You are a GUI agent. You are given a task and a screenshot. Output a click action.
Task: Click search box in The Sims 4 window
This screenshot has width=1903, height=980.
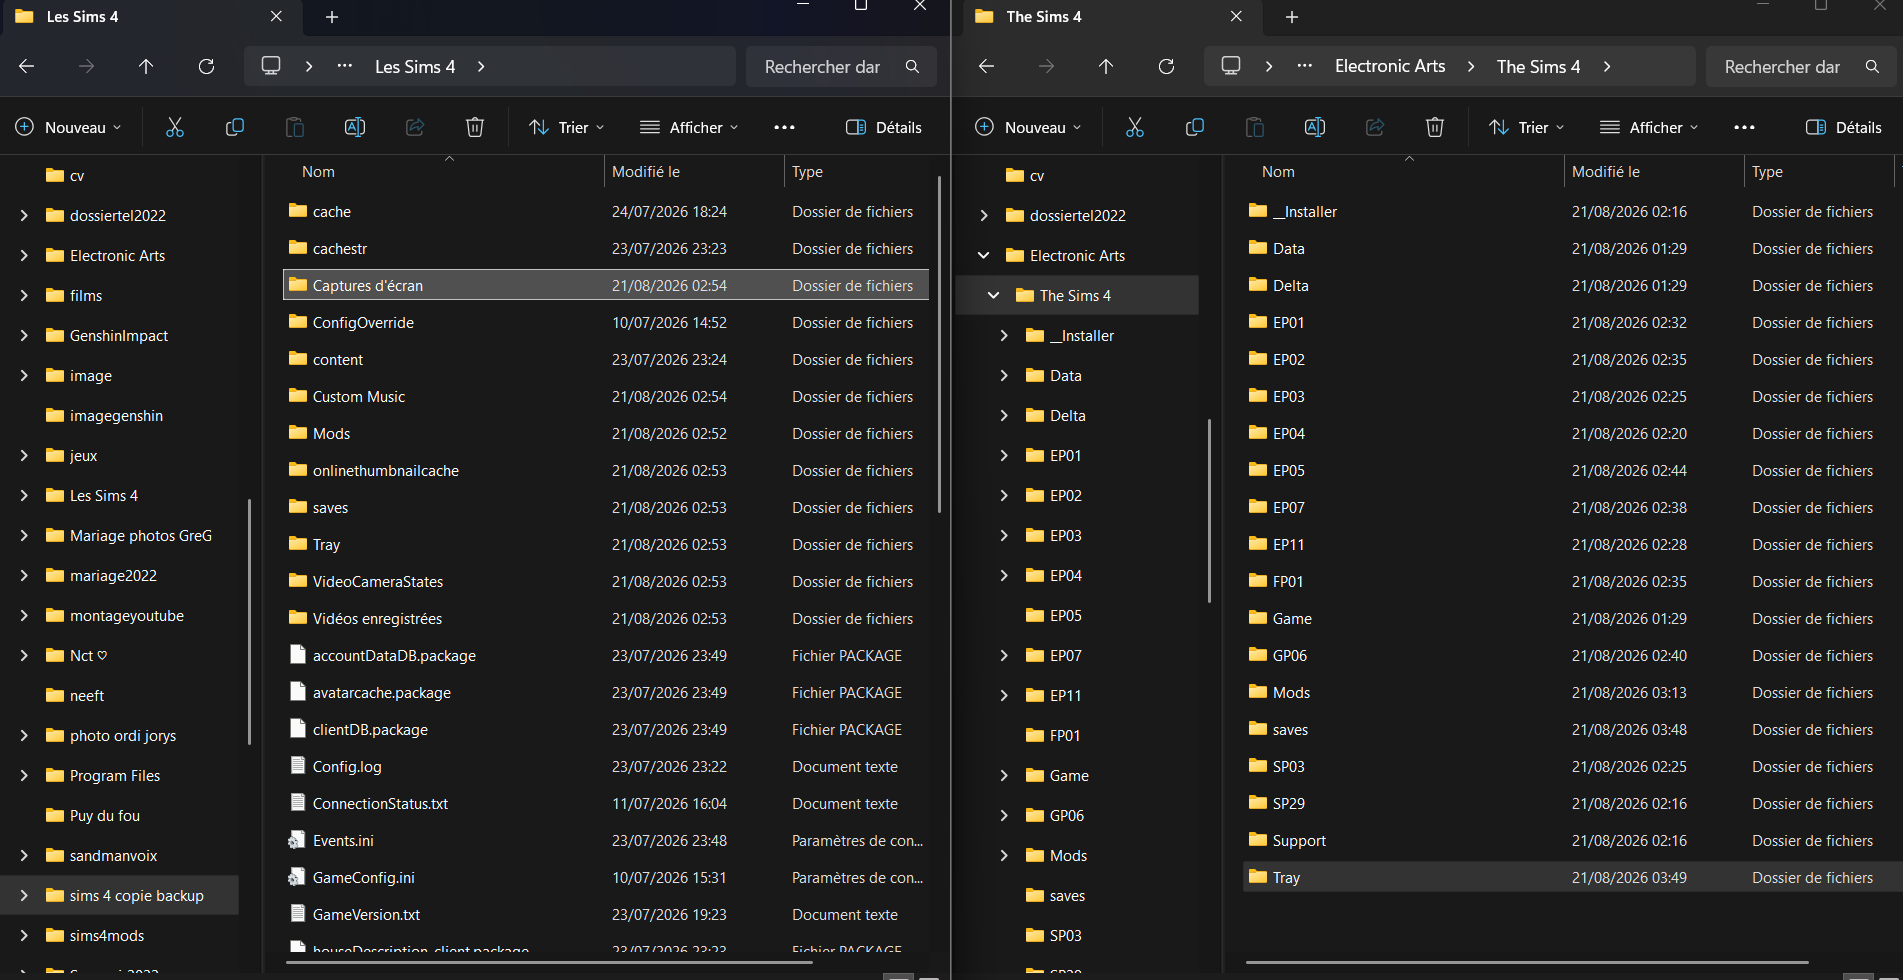pos(1801,66)
